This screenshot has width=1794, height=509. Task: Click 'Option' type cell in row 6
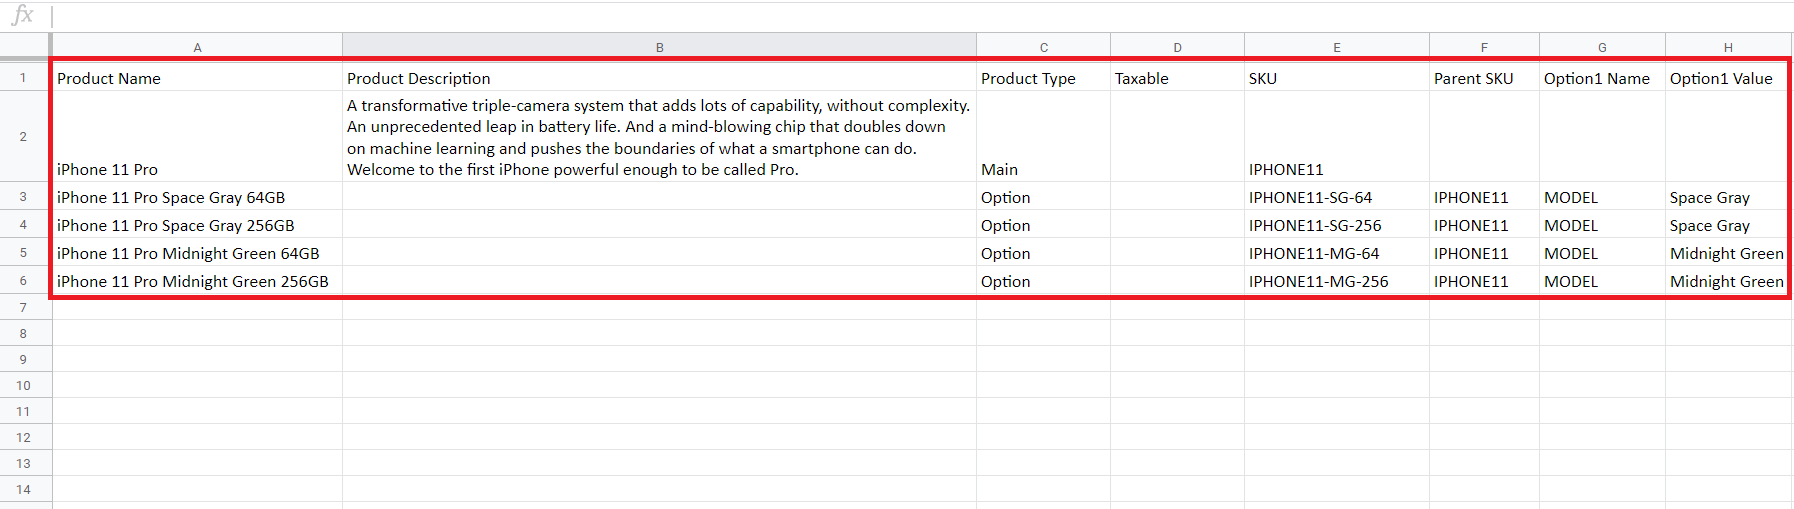1043,281
